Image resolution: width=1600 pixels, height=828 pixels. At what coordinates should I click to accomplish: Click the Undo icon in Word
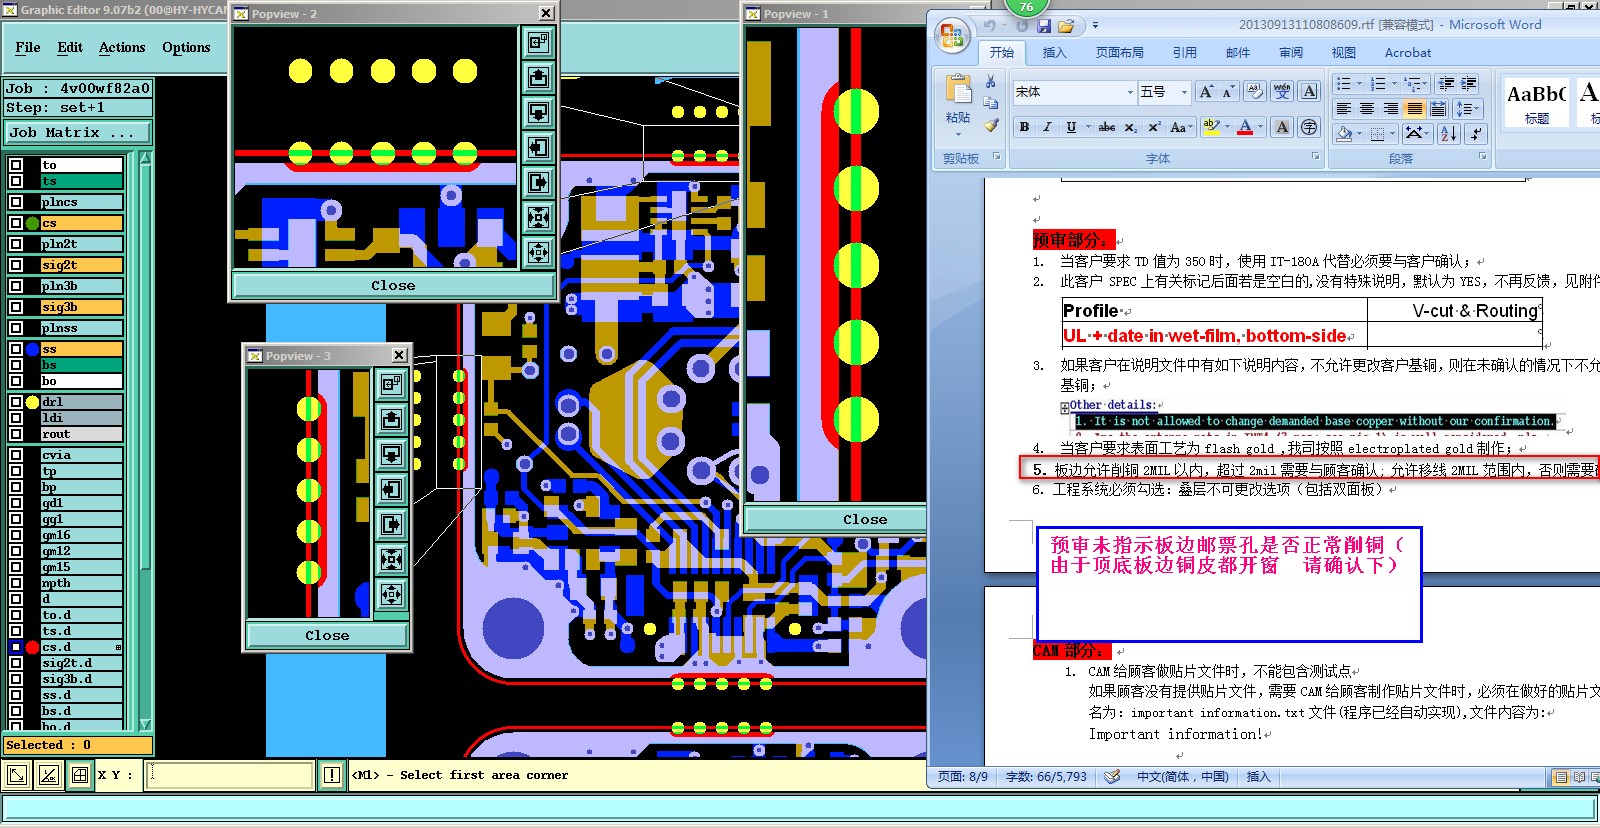990,26
